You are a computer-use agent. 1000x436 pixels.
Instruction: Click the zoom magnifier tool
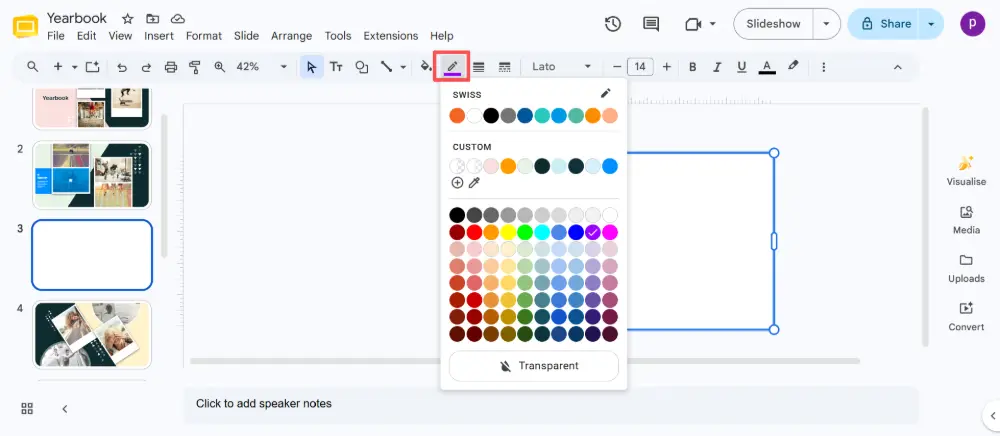(x=219, y=66)
